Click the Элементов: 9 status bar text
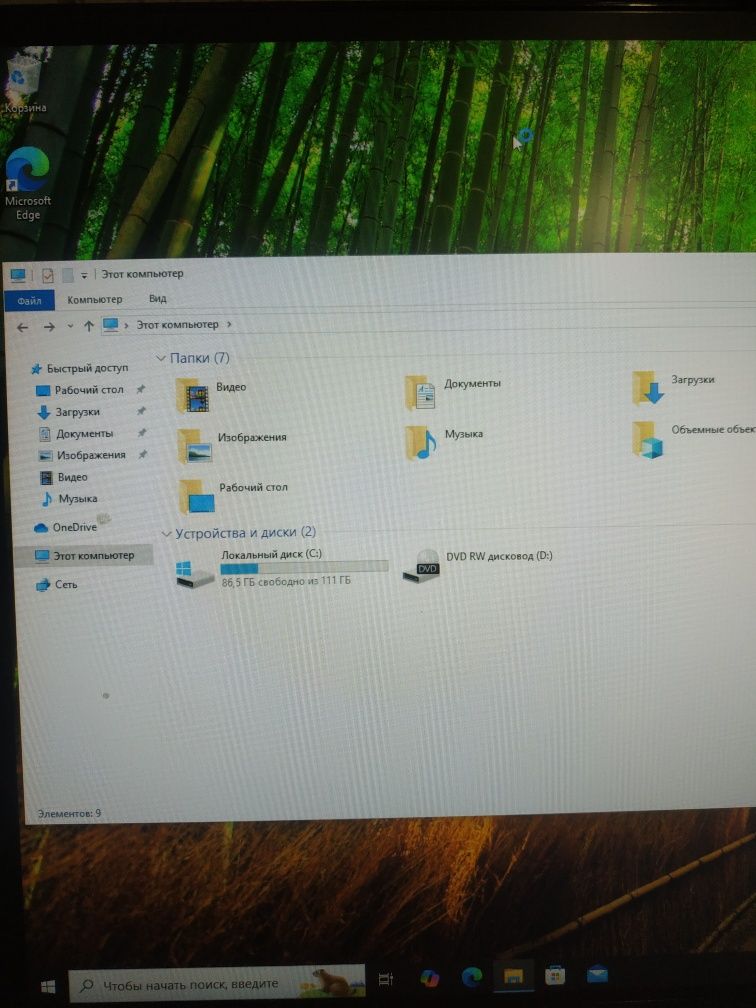This screenshot has width=756, height=1008. pos(69,813)
